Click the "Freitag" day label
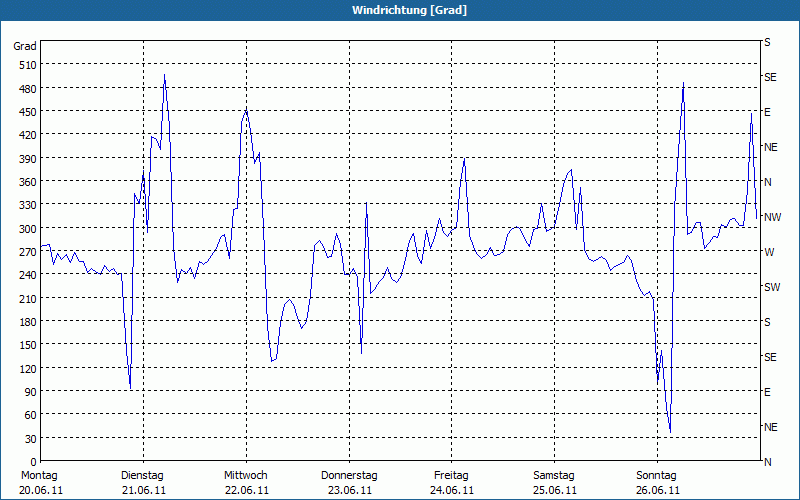Image resolution: width=800 pixels, height=500 pixels. pyautogui.click(x=451, y=476)
